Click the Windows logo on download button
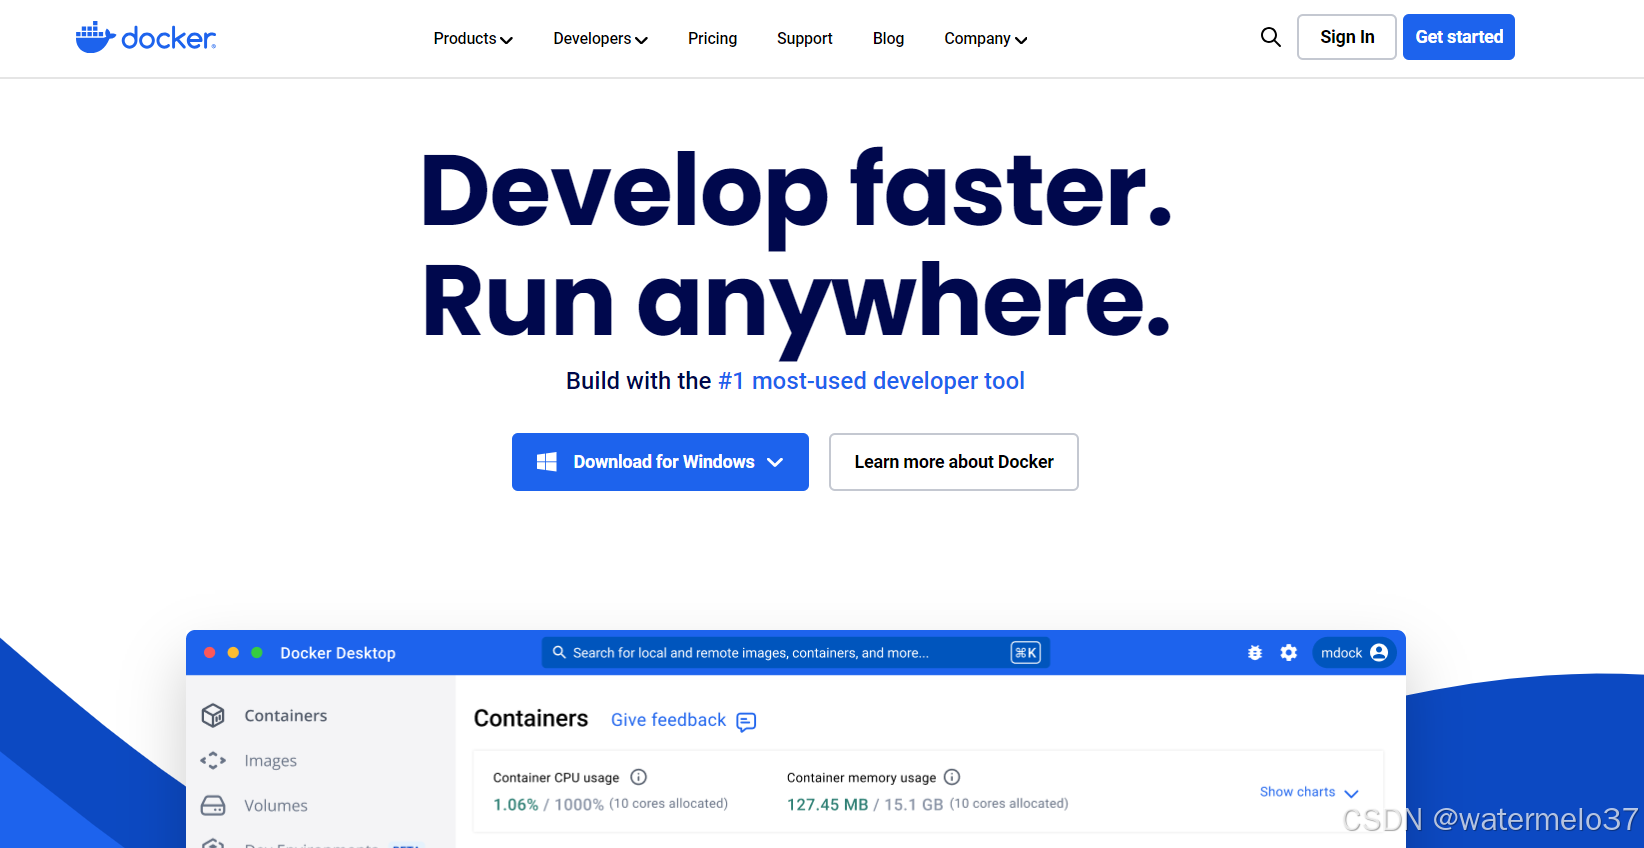 click(x=546, y=462)
